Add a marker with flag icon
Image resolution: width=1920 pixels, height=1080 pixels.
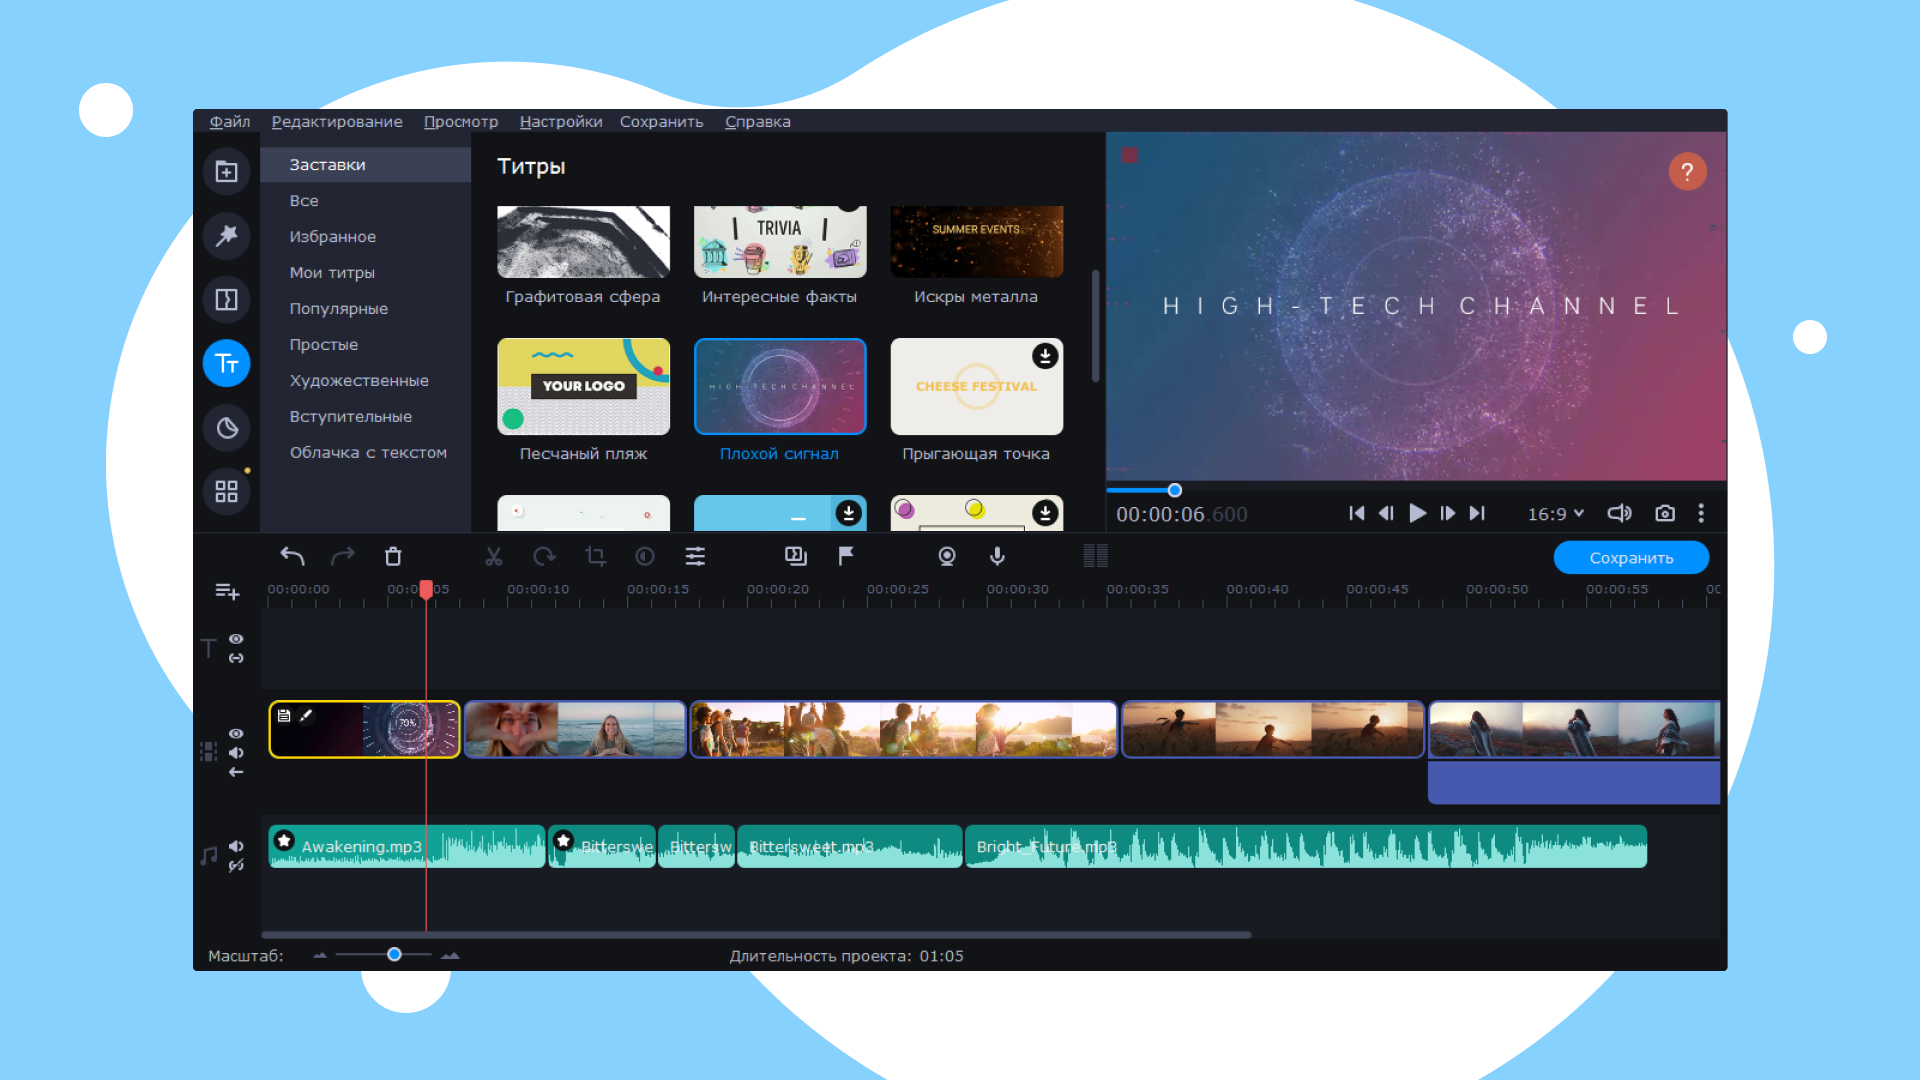click(x=846, y=556)
